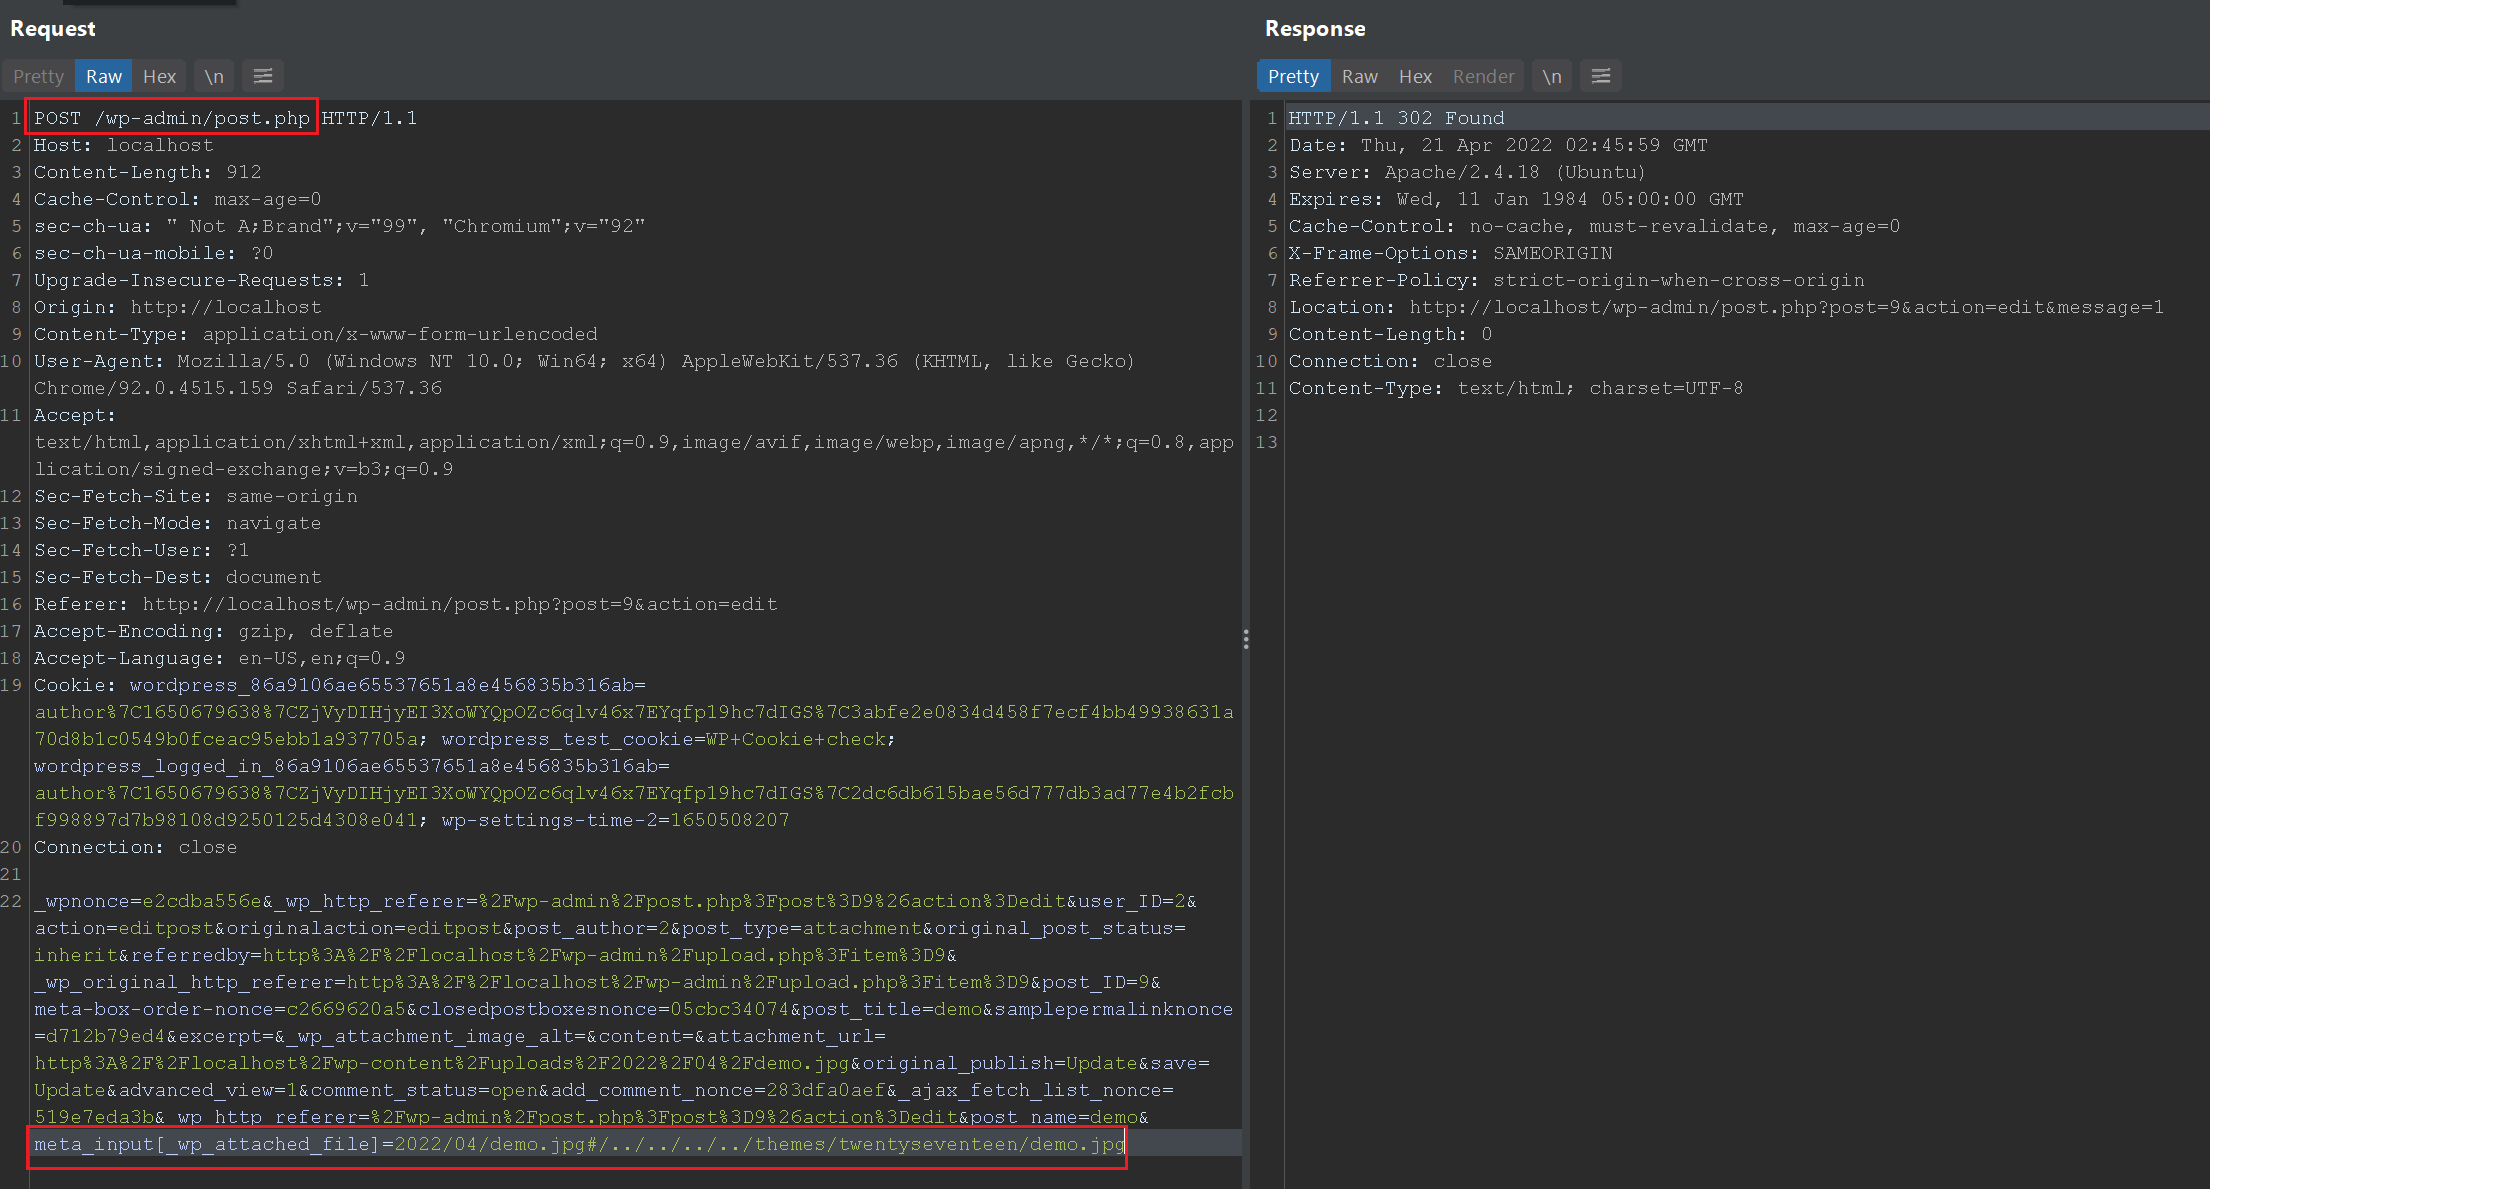Click the Expires response header line
This screenshot has height=1189, width=2504.
tap(1516, 199)
